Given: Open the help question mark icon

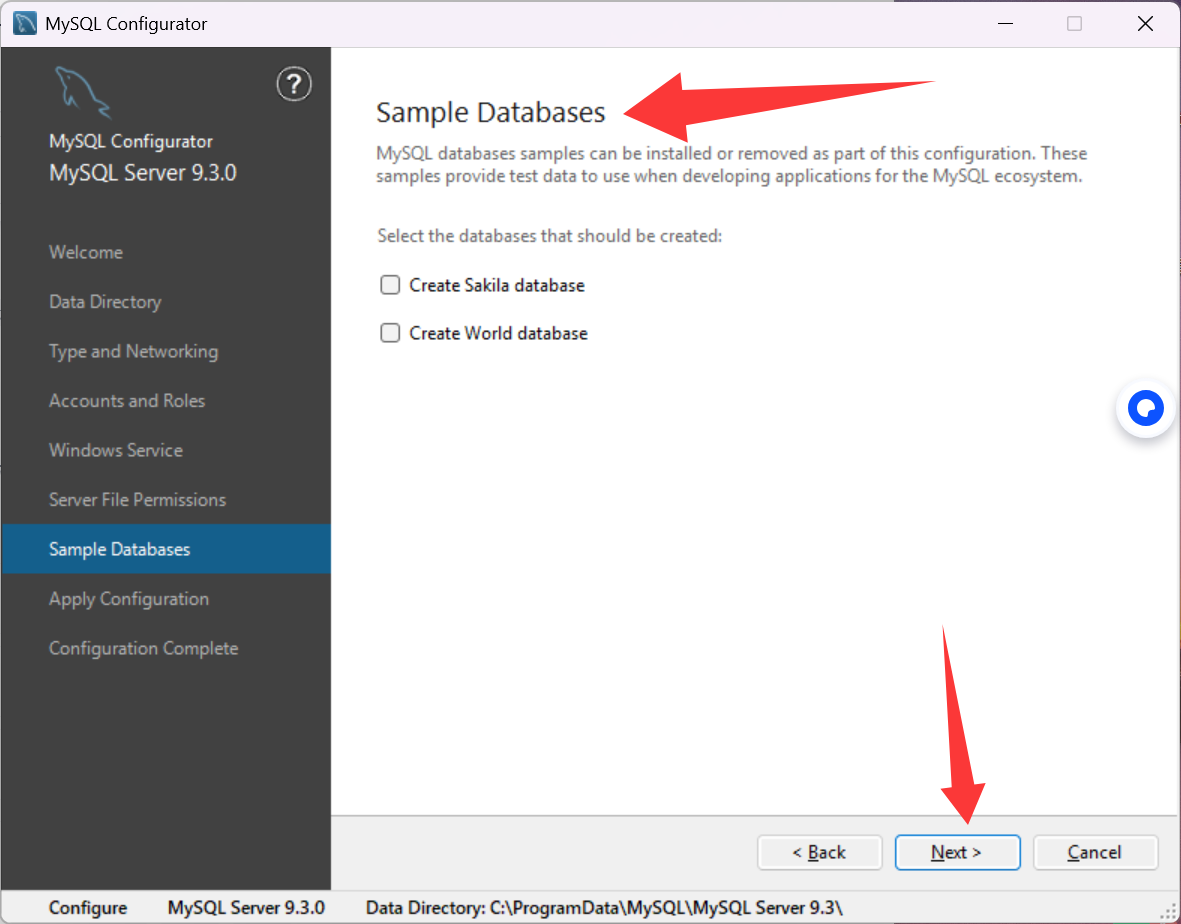Looking at the screenshot, I should click(x=294, y=84).
